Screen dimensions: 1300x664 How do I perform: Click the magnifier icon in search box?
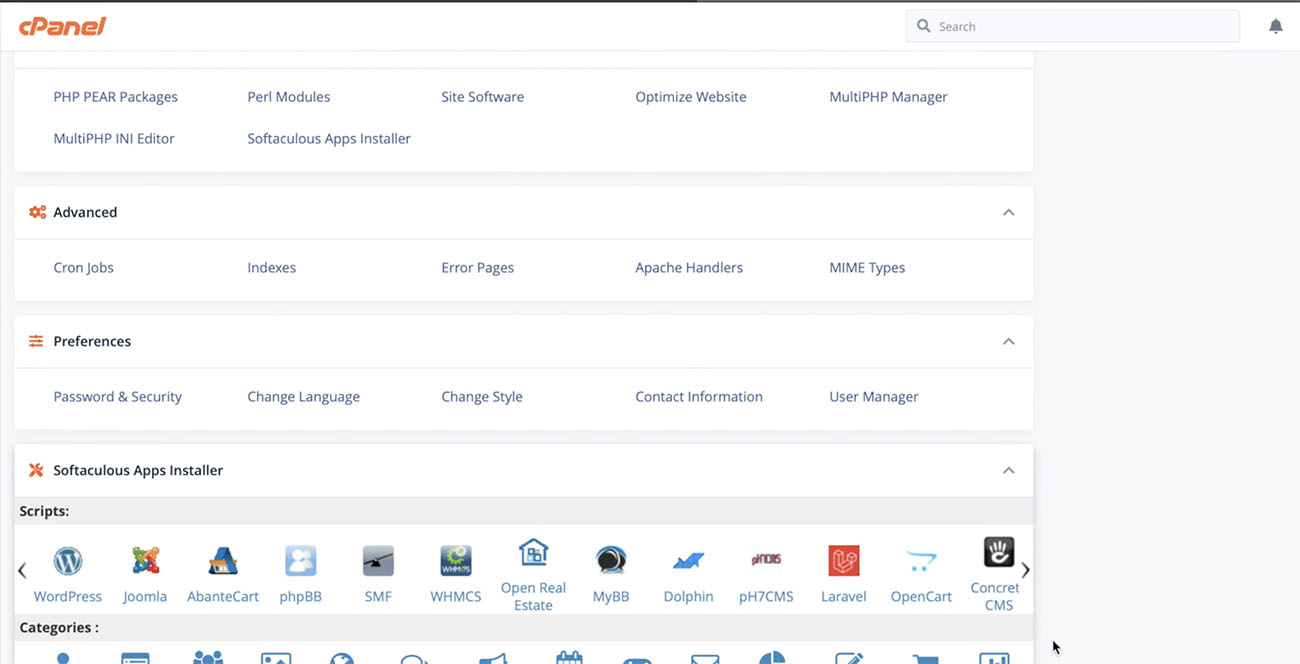tap(923, 26)
